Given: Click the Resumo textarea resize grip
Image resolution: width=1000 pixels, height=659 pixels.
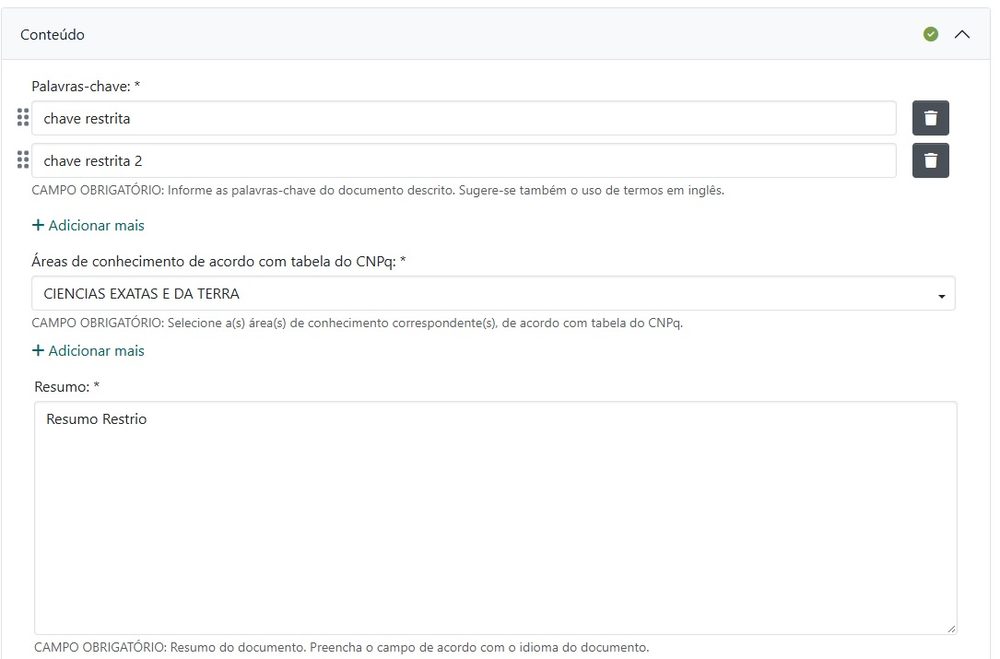Looking at the screenshot, I should [951, 628].
